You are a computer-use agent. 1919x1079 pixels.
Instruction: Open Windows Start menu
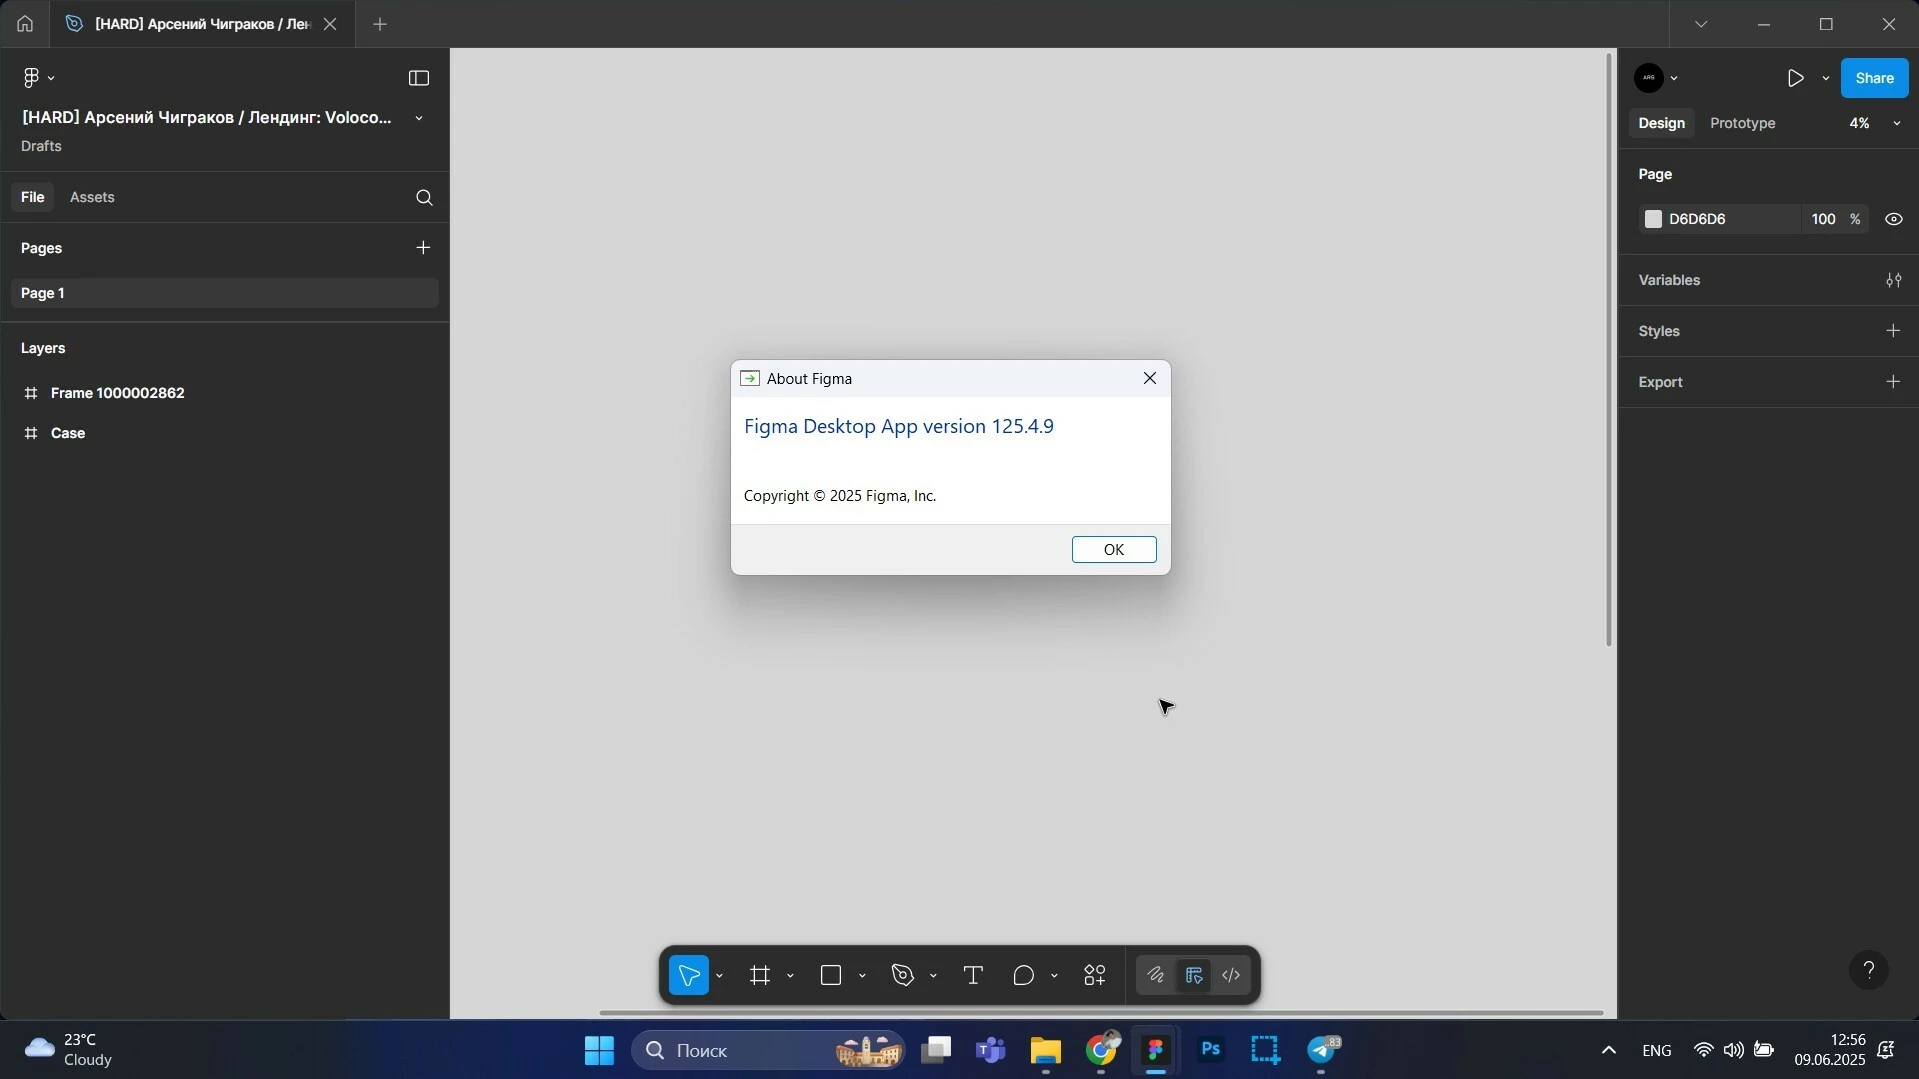coord(600,1051)
